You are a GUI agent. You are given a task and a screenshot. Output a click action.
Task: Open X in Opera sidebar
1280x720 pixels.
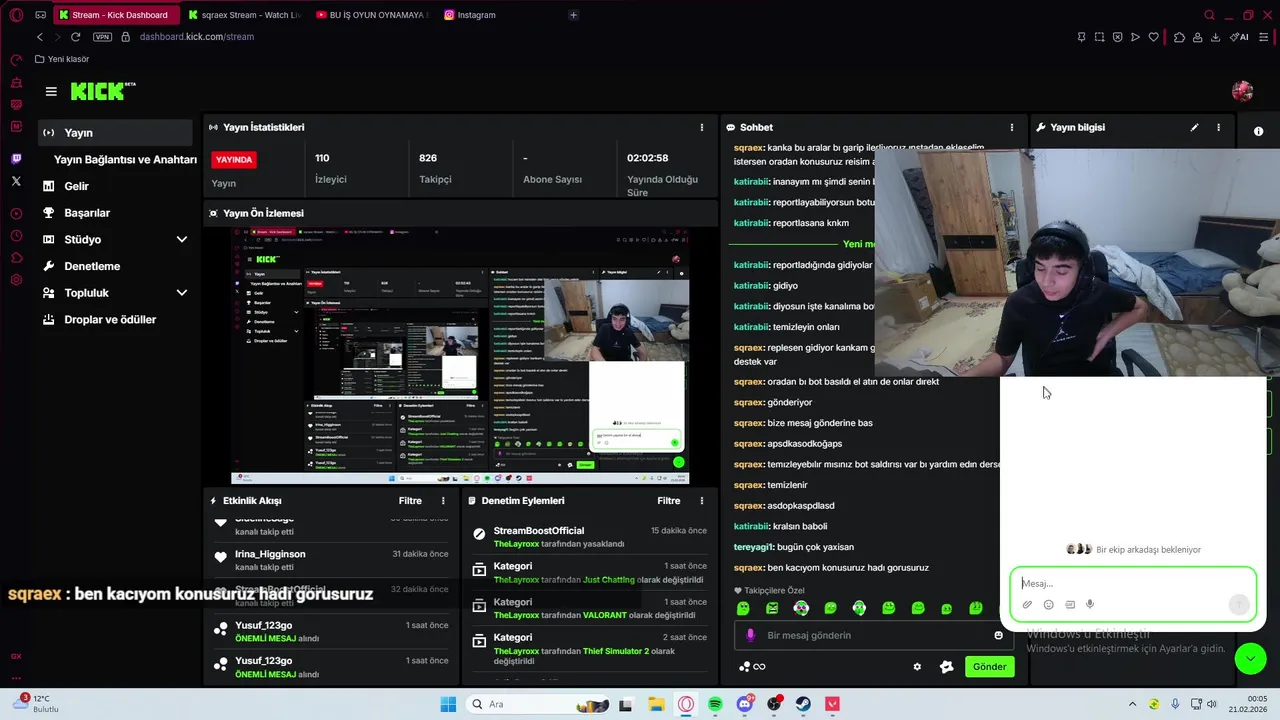pyautogui.click(x=16, y=181)
